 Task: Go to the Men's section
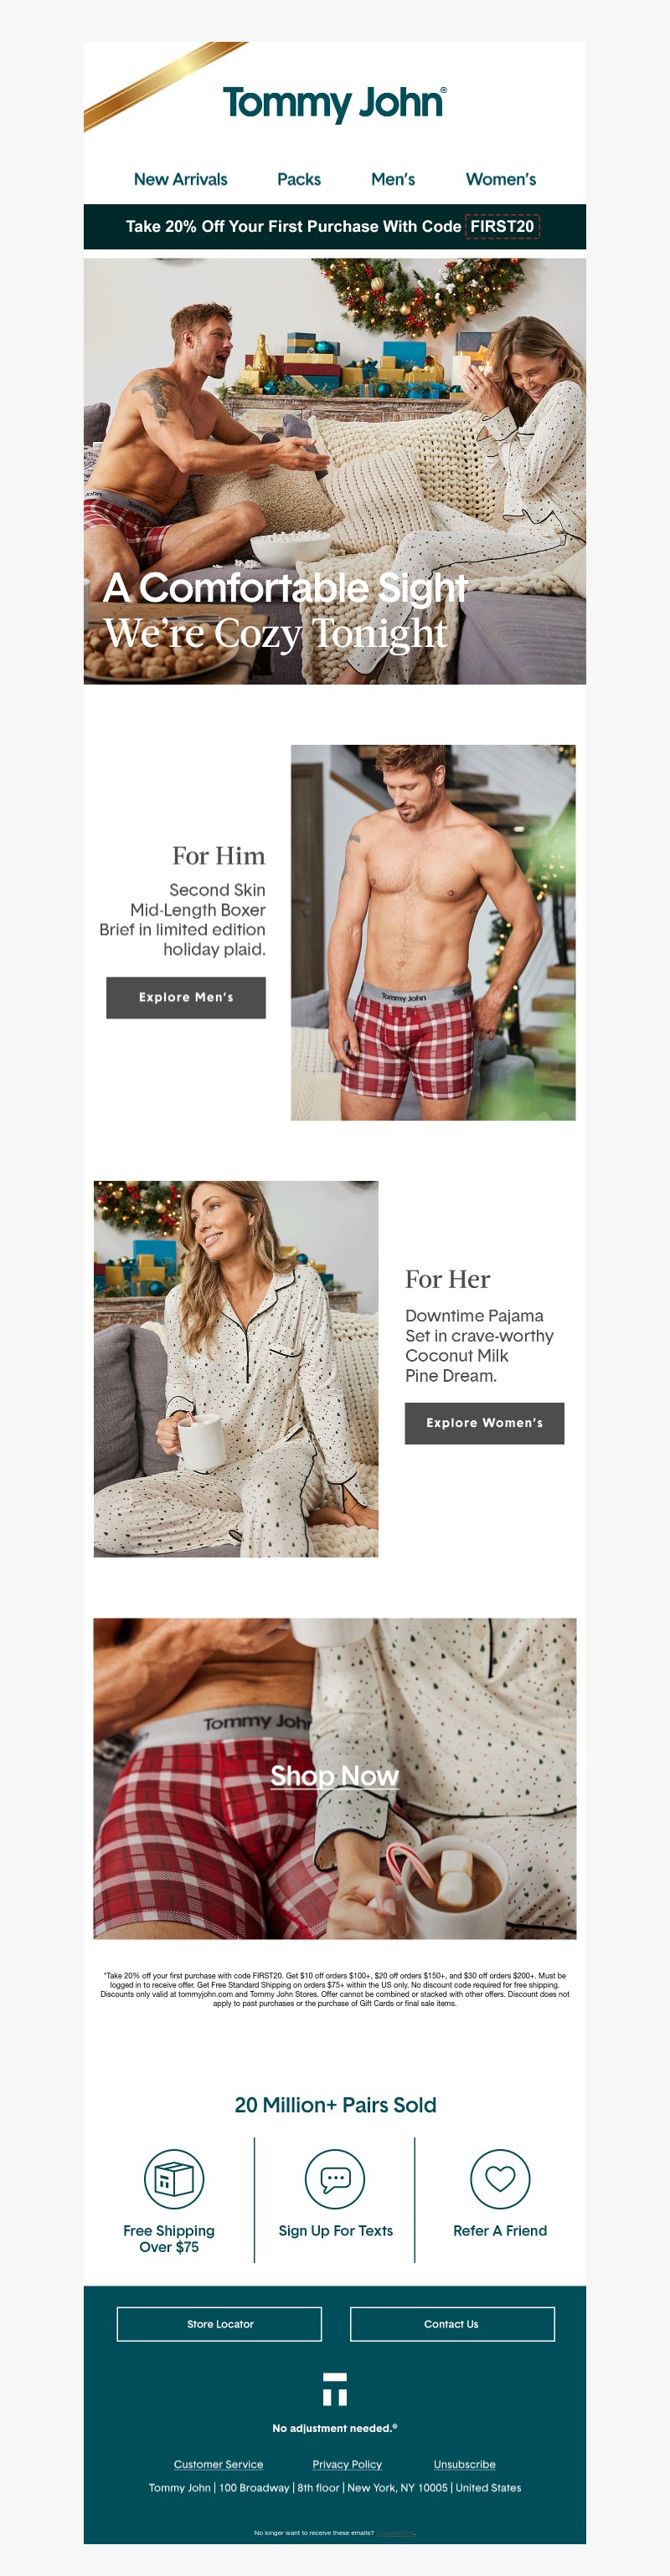(x=393, y=179)
